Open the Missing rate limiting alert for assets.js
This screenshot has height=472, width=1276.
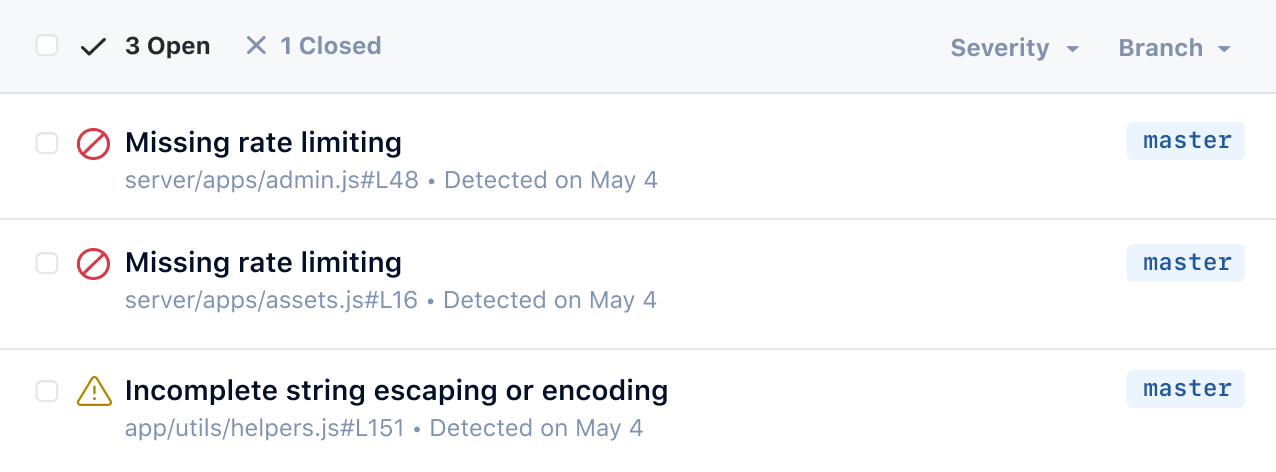(263, 263)
